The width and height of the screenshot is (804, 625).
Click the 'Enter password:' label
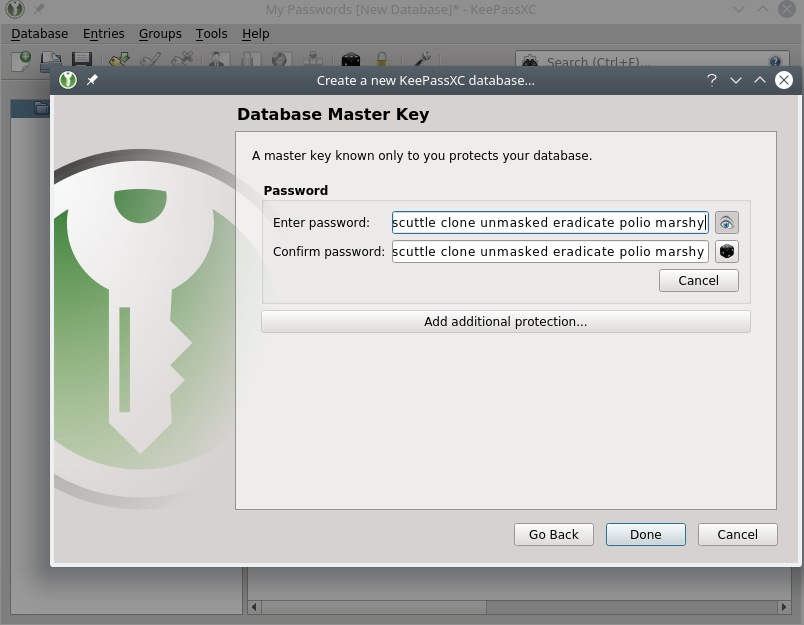(x=321, y=223)
